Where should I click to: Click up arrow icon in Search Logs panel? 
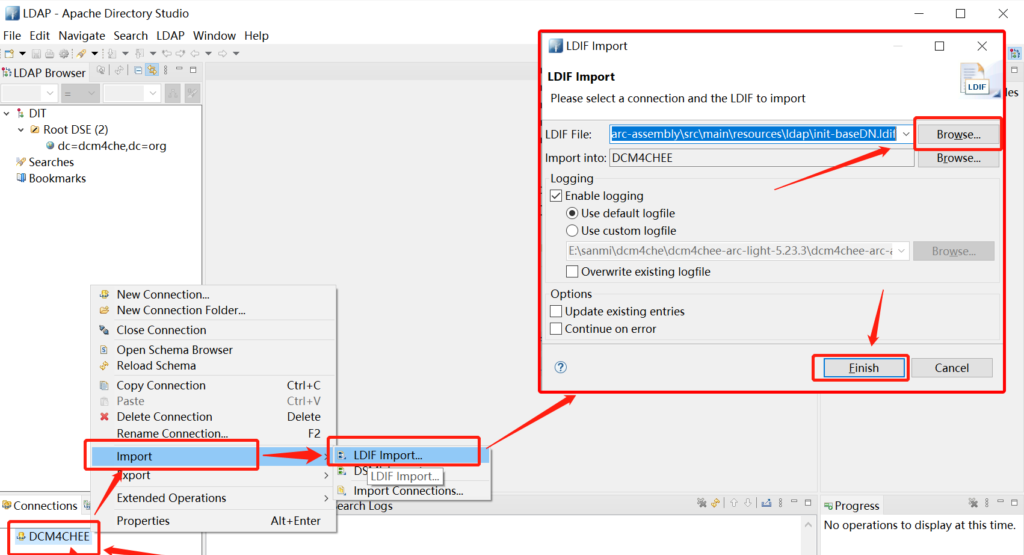coord(734,503)
